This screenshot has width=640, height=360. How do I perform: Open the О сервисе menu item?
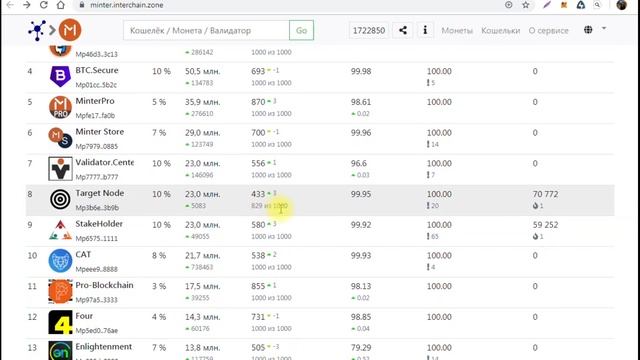[x=548, y=31]
